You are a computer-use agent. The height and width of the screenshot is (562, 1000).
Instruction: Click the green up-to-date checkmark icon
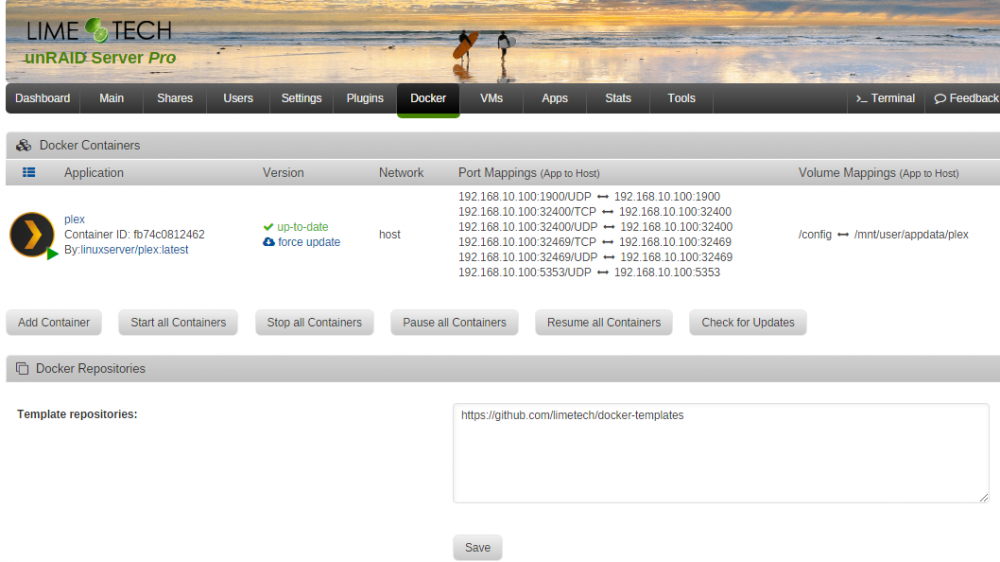(268, 226)
